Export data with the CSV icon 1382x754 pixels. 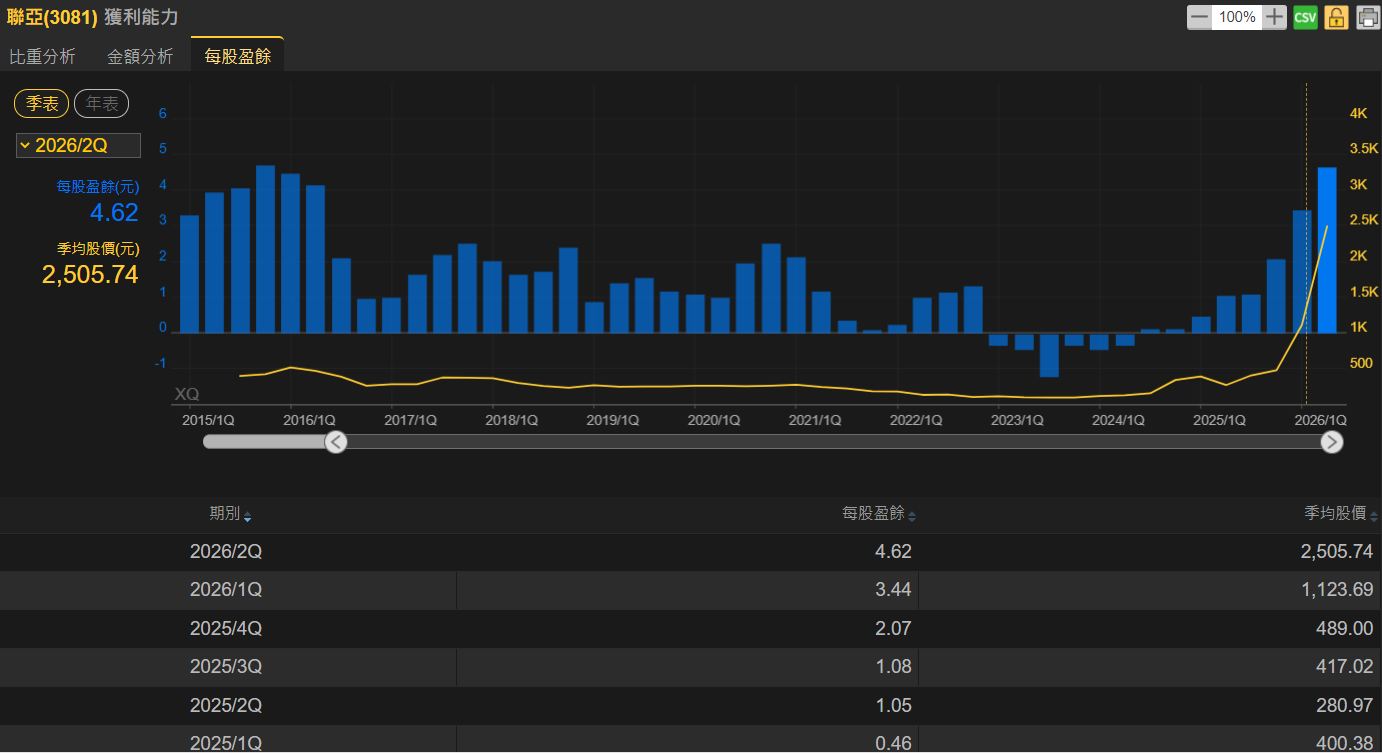coord(1305,17)
